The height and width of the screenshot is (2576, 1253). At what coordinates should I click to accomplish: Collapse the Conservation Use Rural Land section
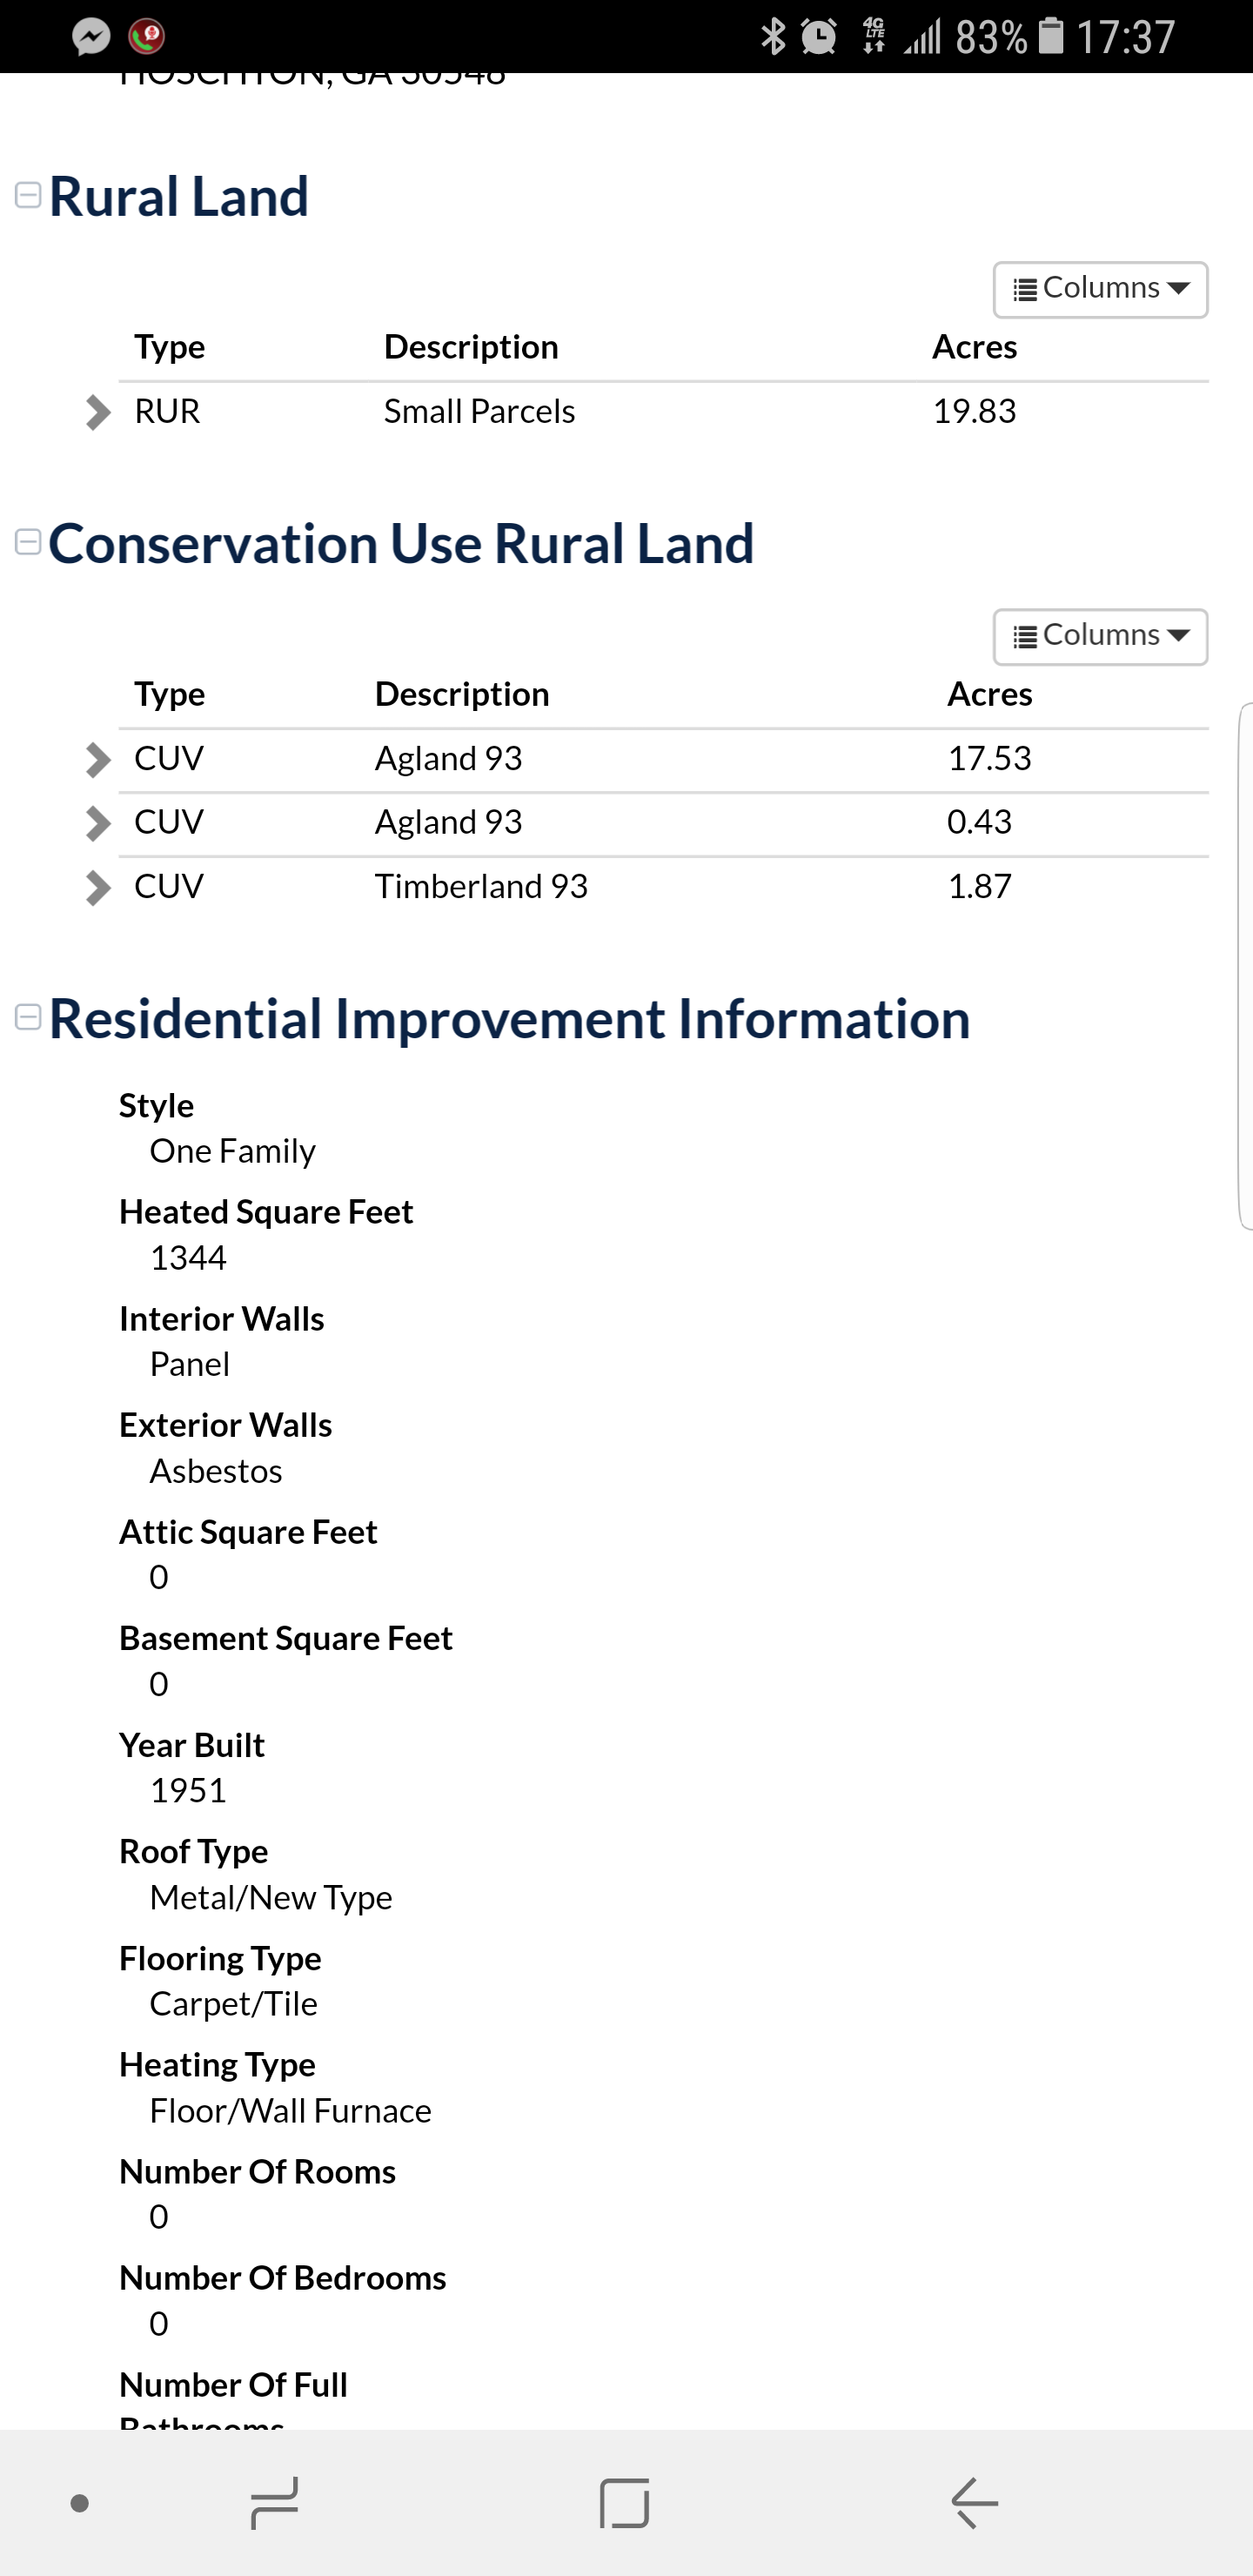pos(28,542)
